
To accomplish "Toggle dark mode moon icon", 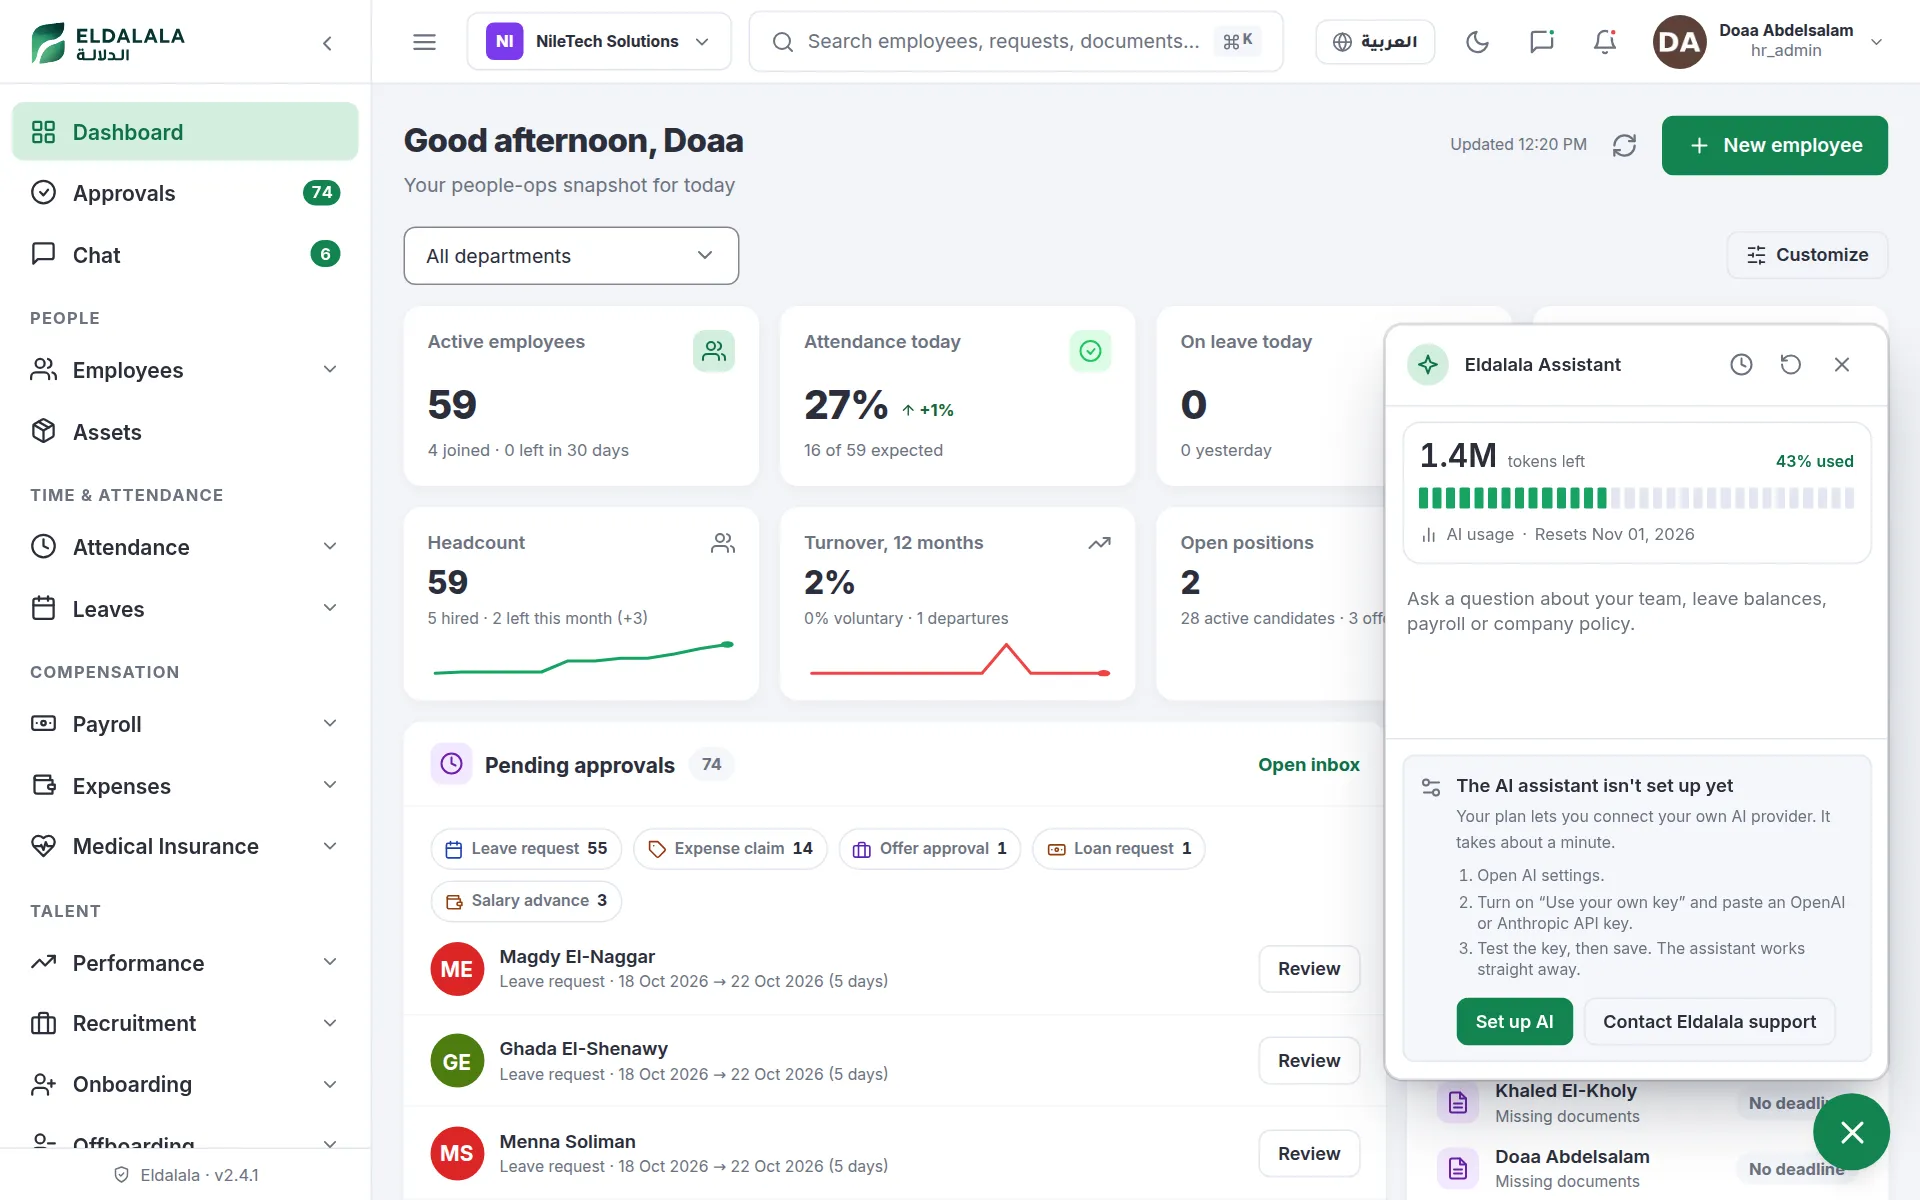I will point(1477,42).
